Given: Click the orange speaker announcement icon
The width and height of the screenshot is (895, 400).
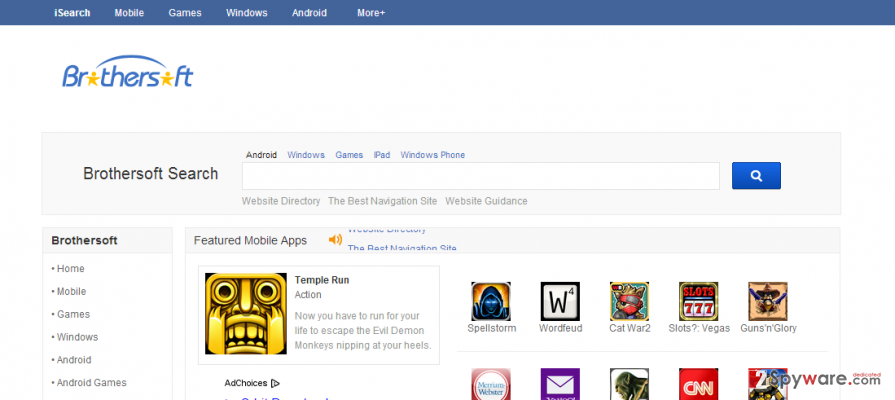Looking at the screenshot, I should (336, 240).
